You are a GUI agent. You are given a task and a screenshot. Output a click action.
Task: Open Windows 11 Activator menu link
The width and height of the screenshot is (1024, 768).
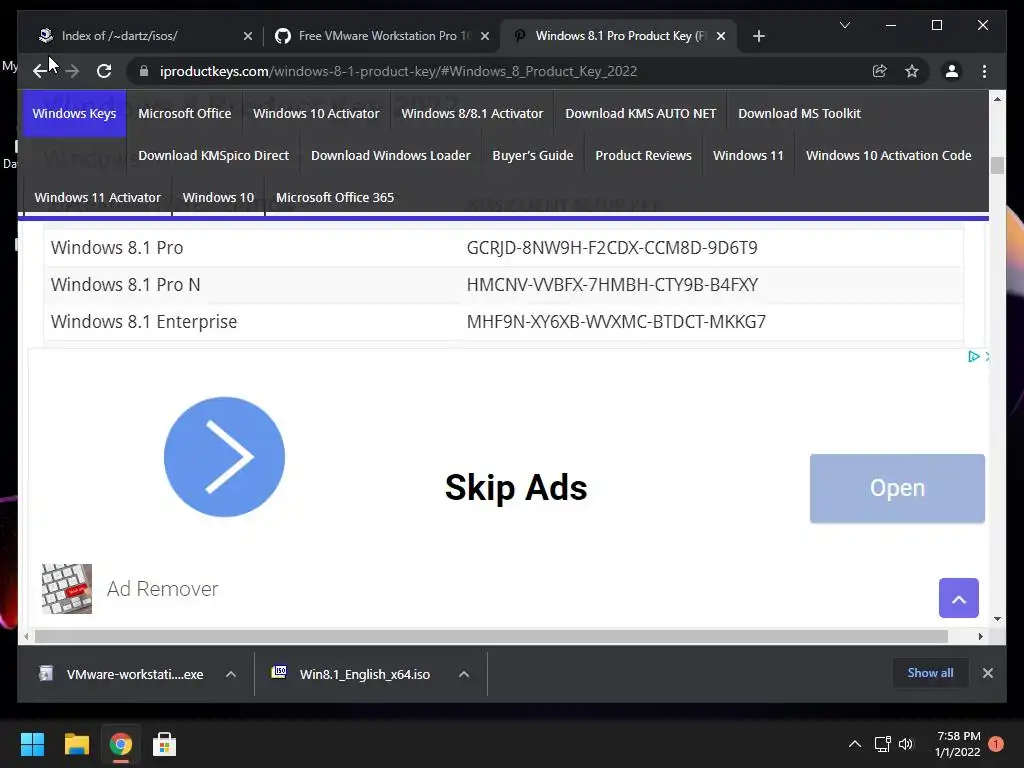[97, 197]
